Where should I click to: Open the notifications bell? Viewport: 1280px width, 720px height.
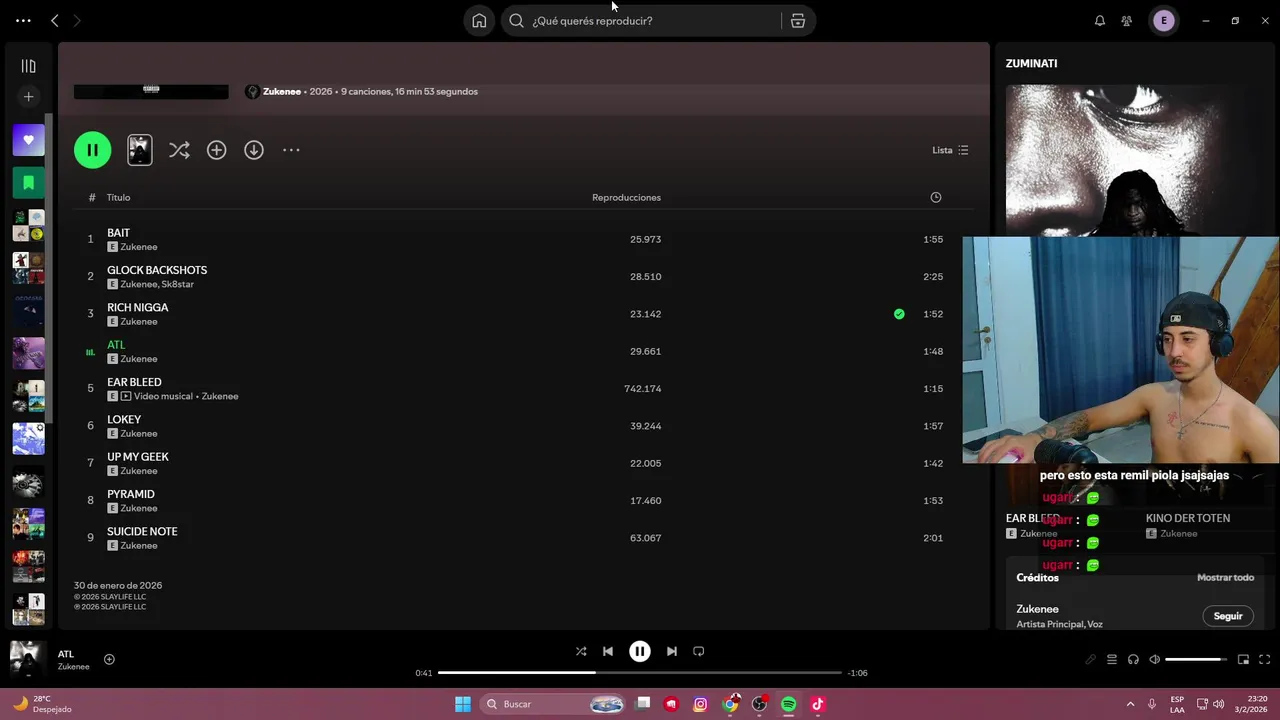coord(1100,21)
